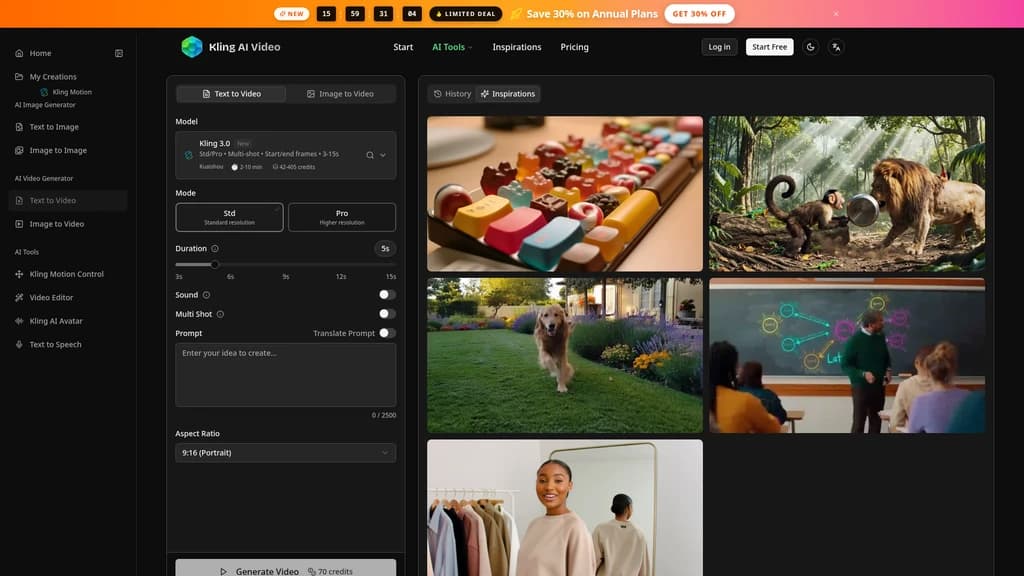Select the Inspirations tab
1024x576 pixels.
[507, 94]
